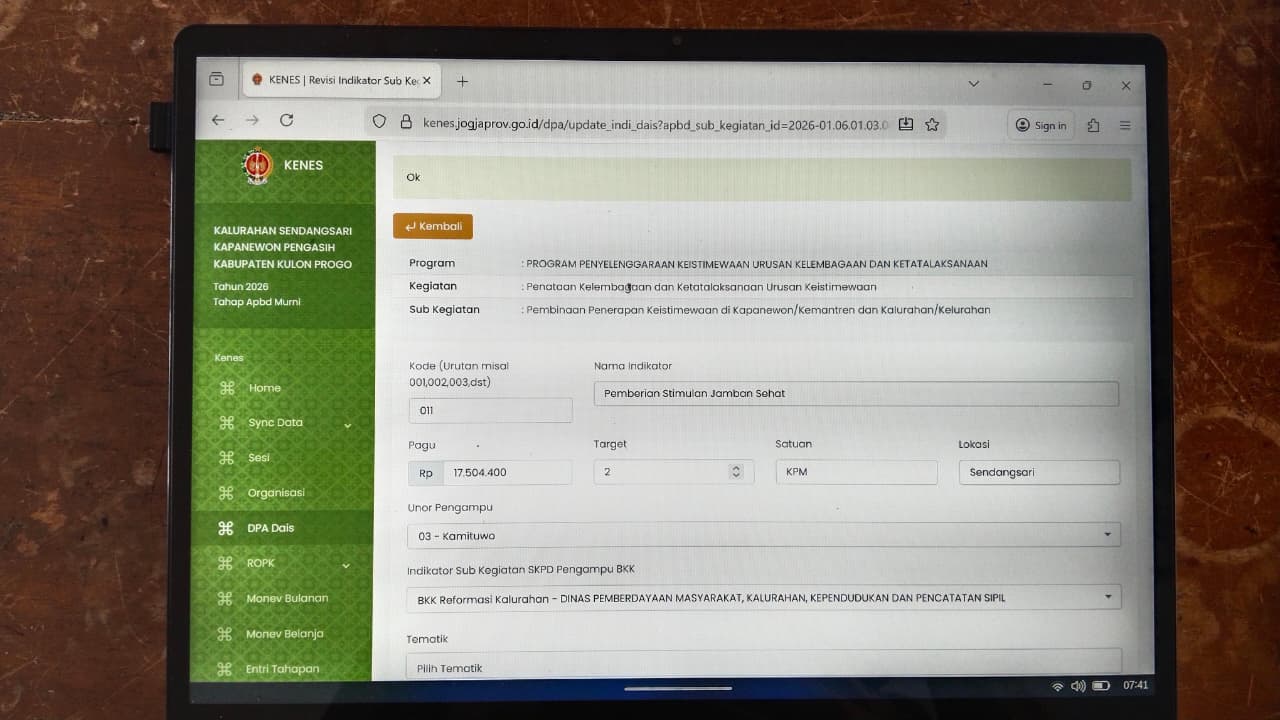Go back using browser back arrow
This screenshot has width=1280, height=720.
pyautogui.click(x=218, y=120)
